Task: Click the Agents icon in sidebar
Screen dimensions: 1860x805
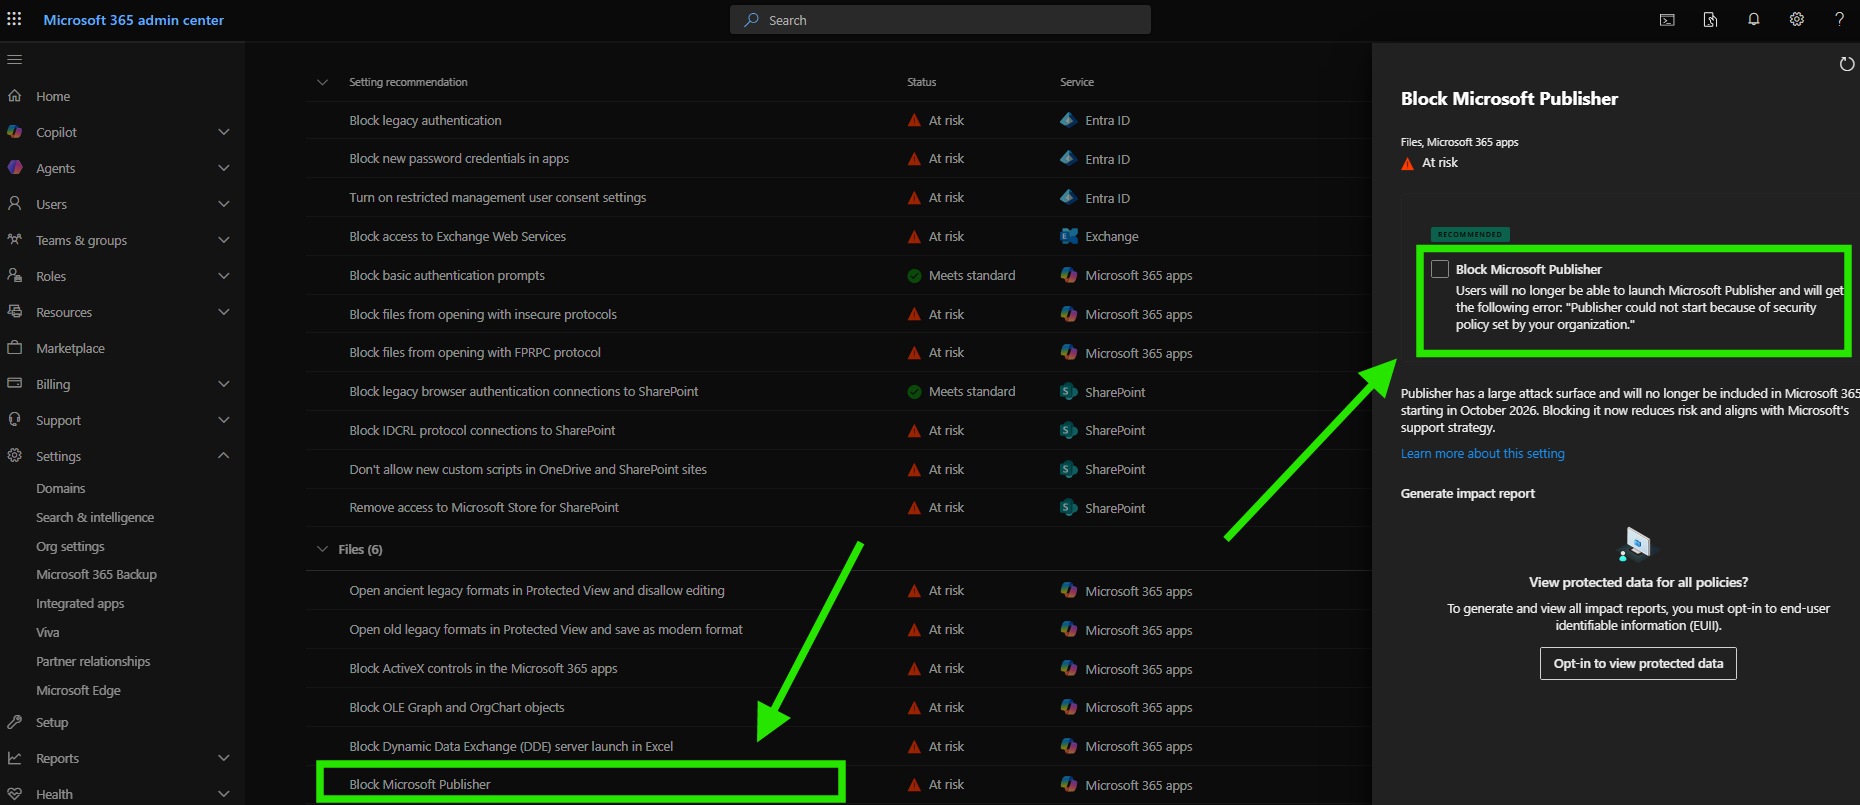Action: coord(14,168)
